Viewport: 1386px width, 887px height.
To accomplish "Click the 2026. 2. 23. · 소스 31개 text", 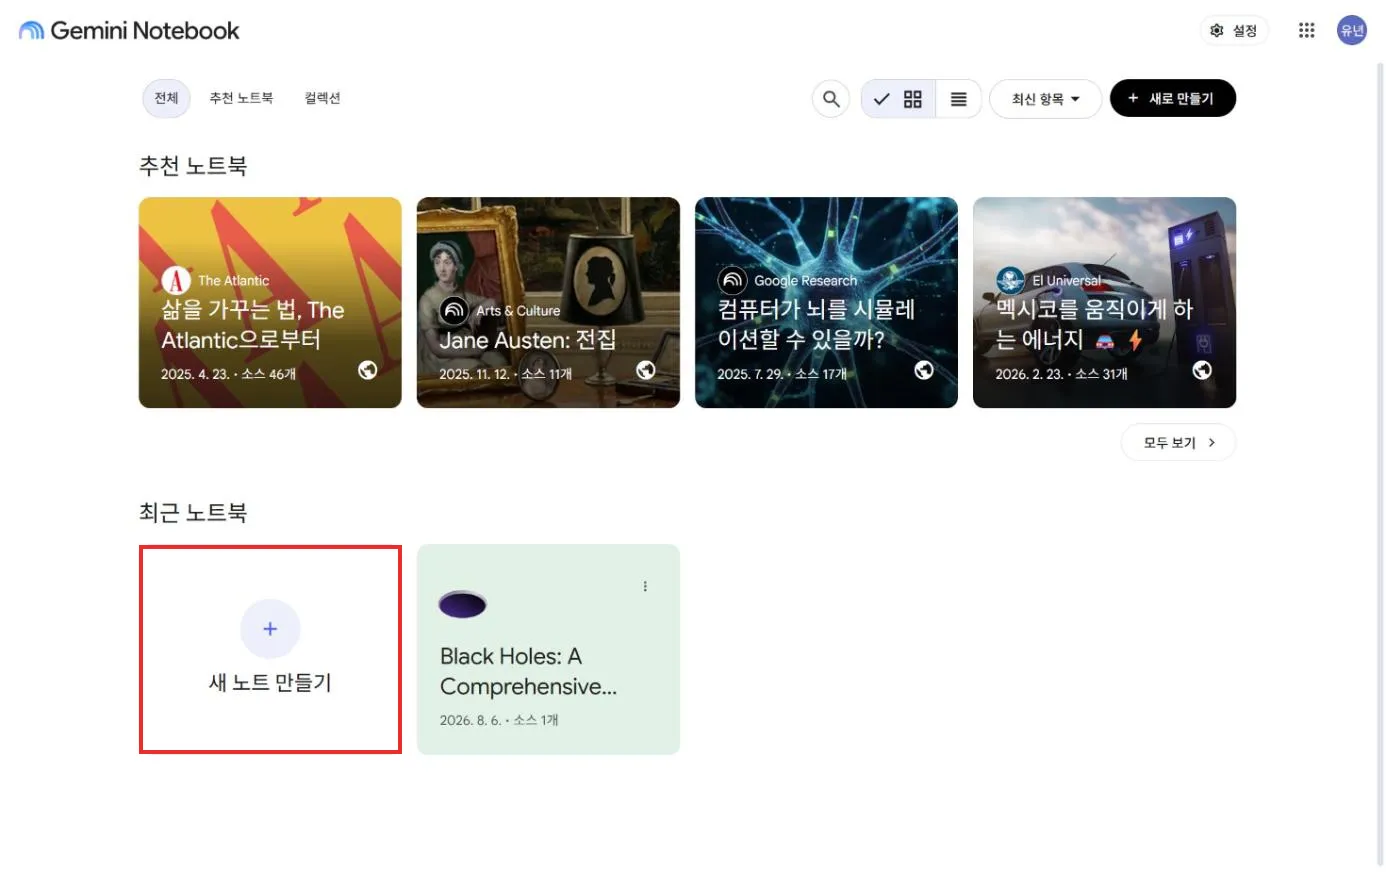I will [1061, 374].
